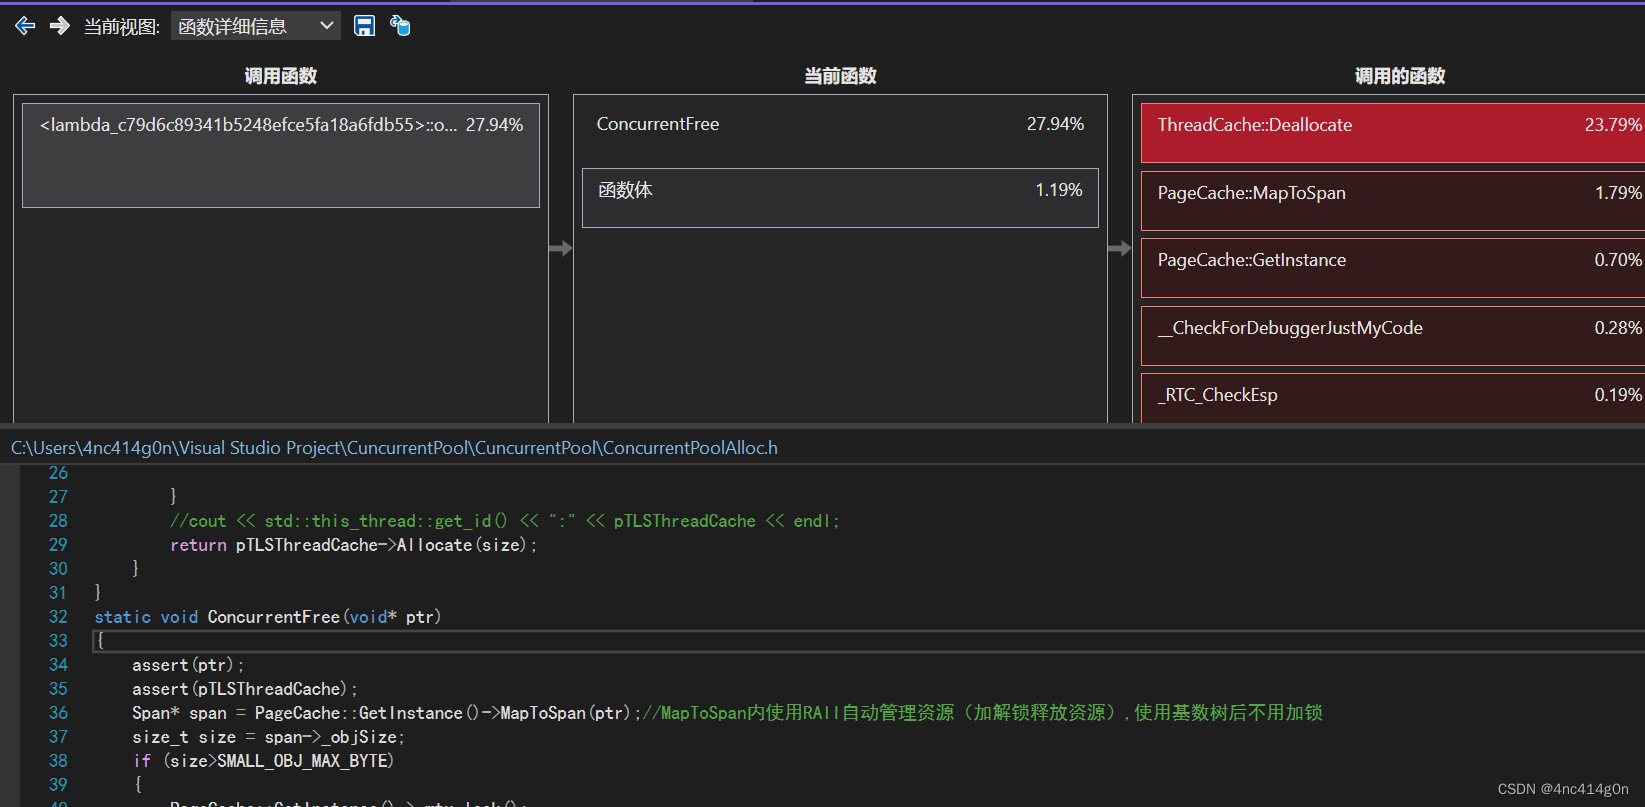
Task: Click the ConcurrentFree current function entry
Action: [x=840, y=124]
